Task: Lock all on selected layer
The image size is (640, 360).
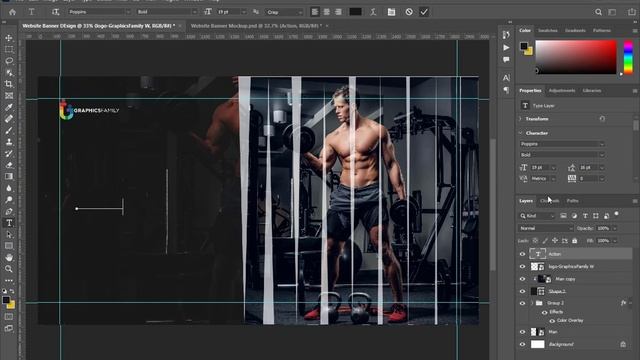Action: (575, 241)
